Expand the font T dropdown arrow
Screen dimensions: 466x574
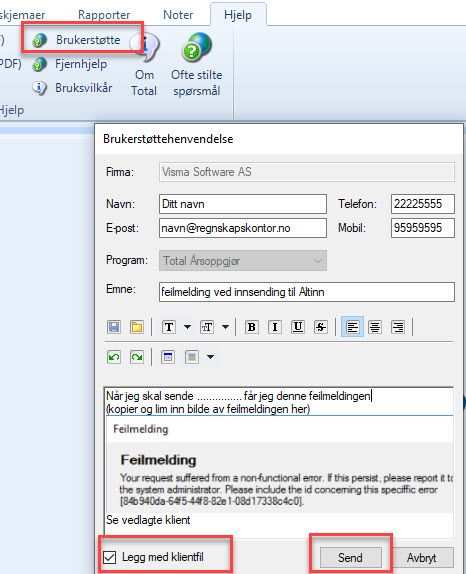(x=187, y=327)
